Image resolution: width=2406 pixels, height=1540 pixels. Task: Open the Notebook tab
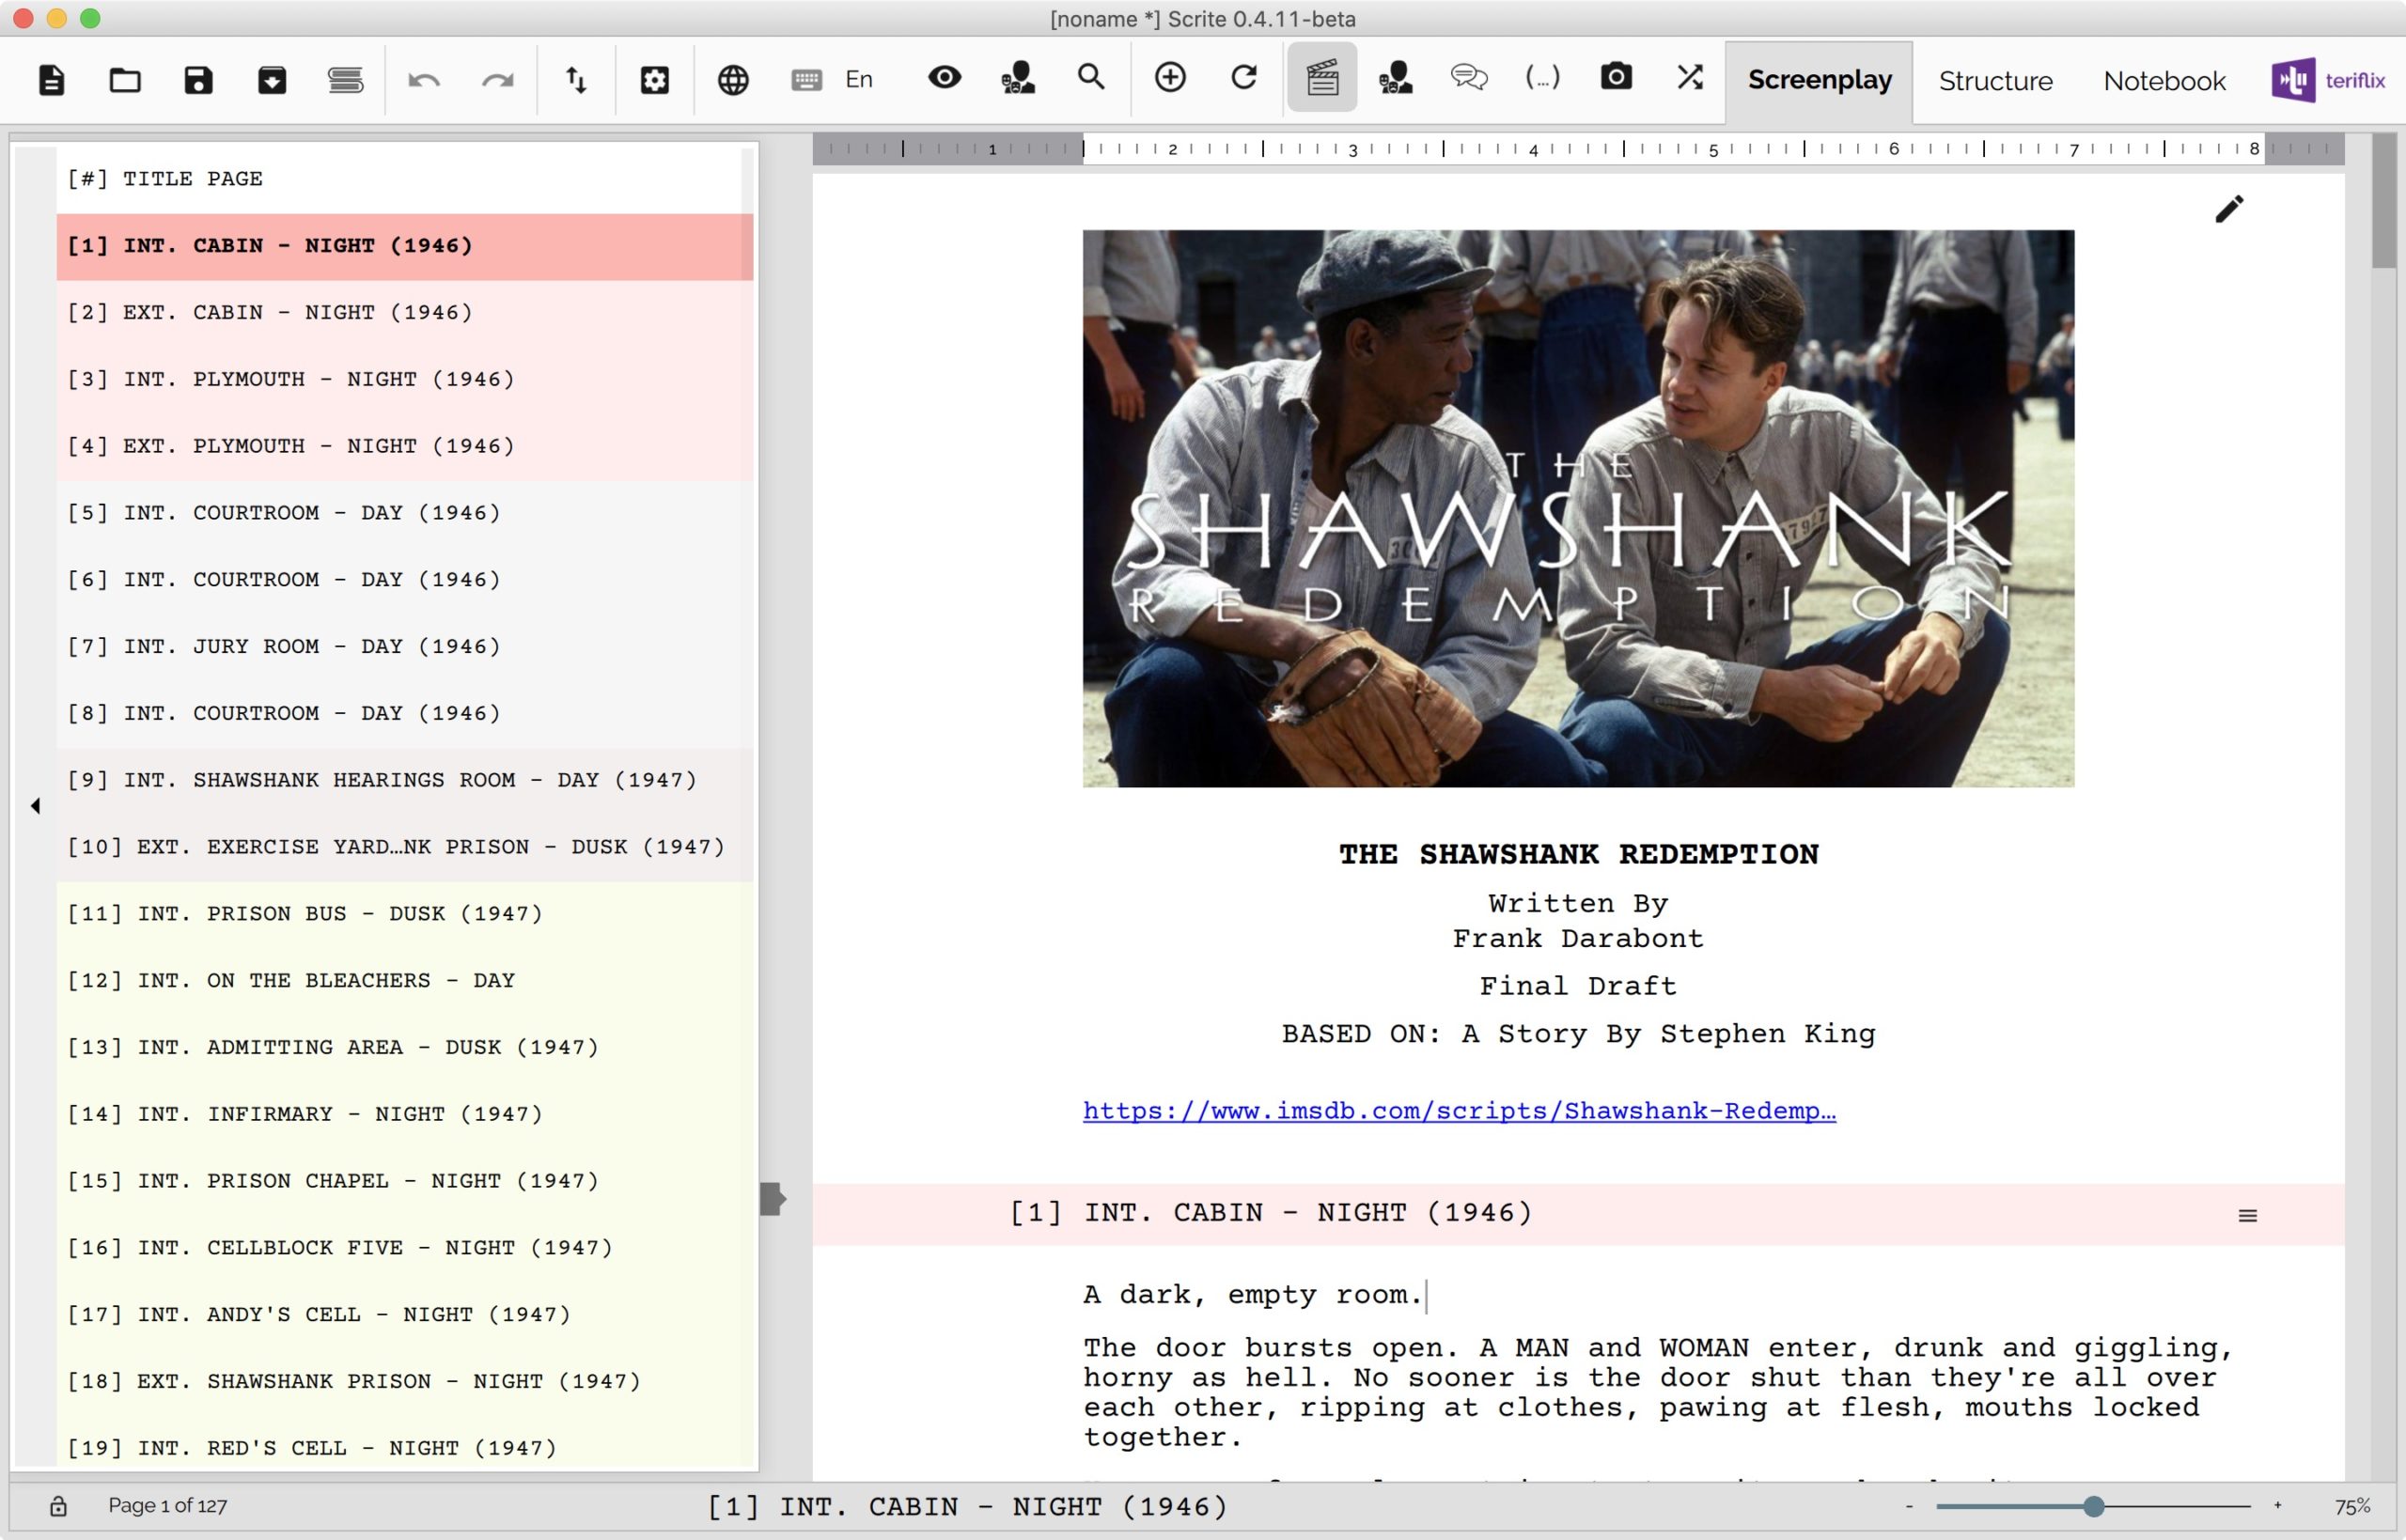[2164, 81]
